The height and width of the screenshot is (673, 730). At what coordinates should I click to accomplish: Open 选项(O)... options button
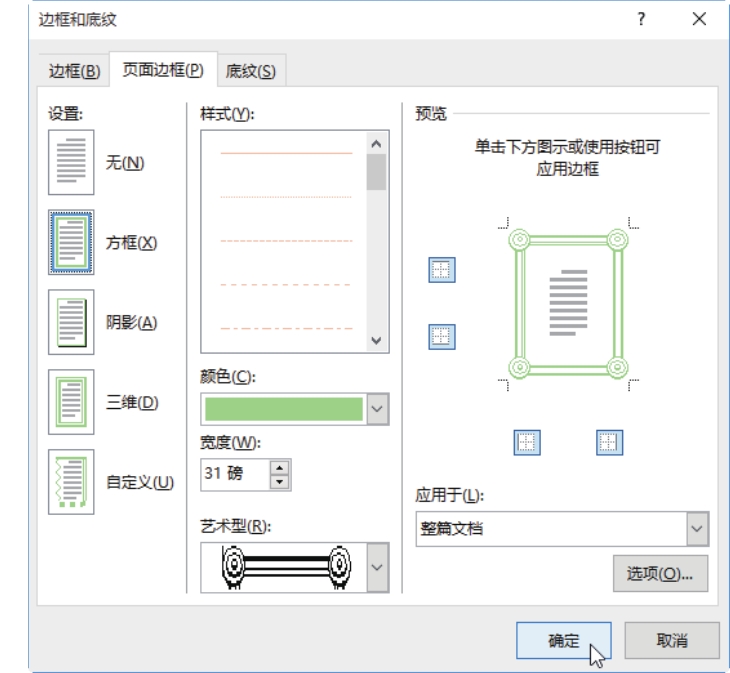[660, 574]
